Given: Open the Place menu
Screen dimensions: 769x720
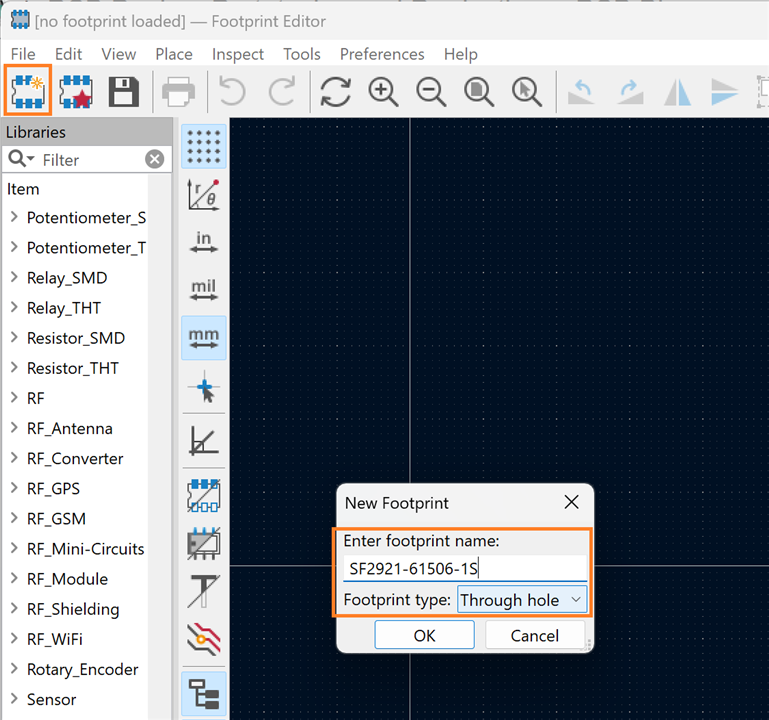Looking at the screenshot, I should coord(174,54).
